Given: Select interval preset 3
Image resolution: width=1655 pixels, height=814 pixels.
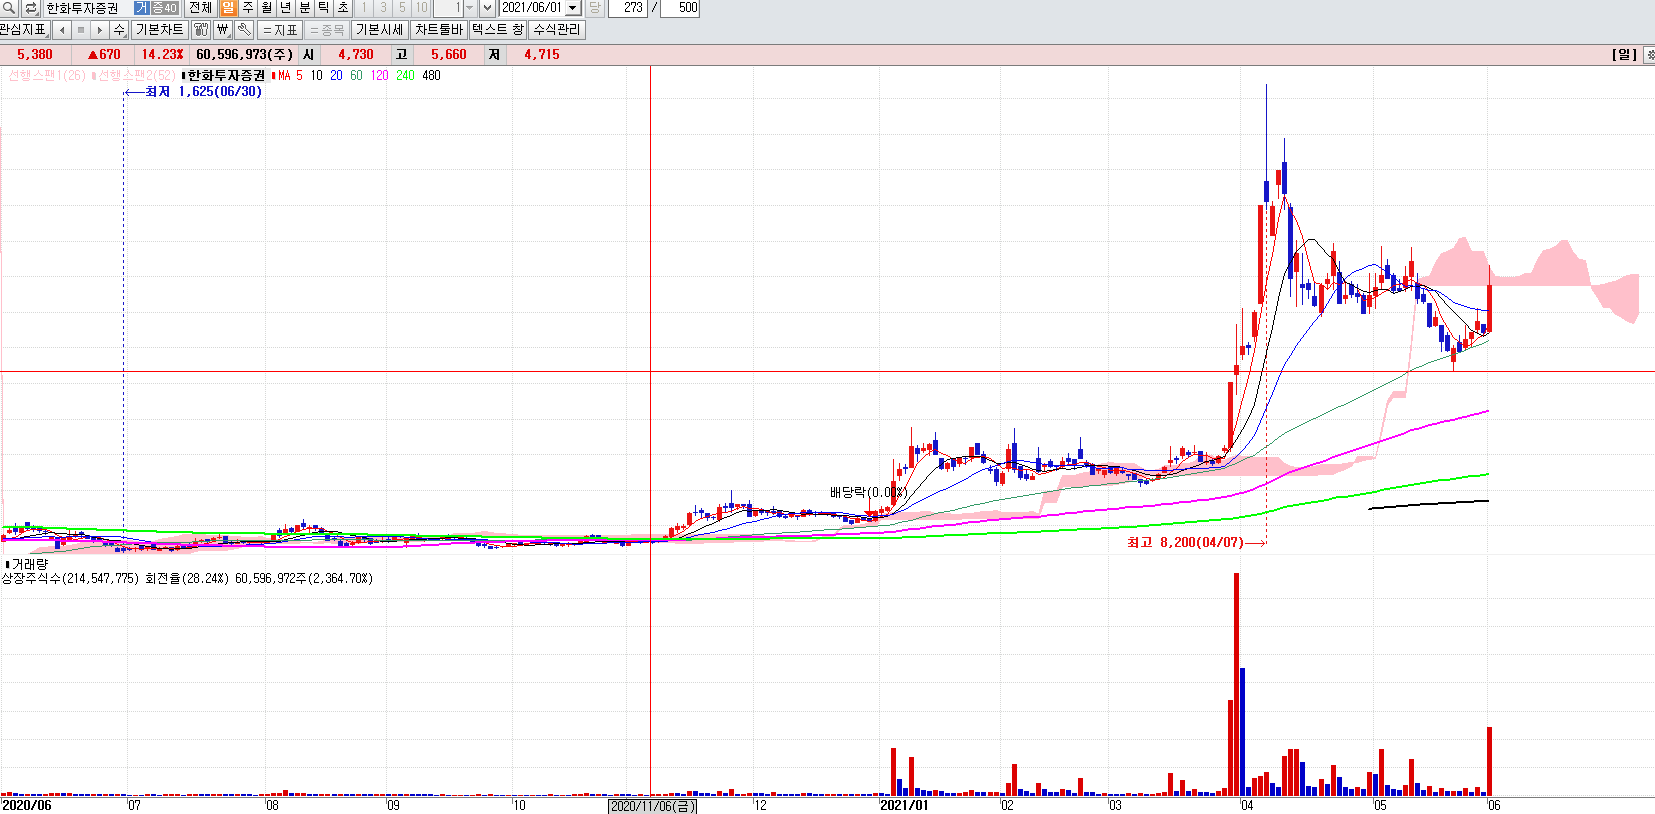Looking at the screenshot, I should 383,7.
